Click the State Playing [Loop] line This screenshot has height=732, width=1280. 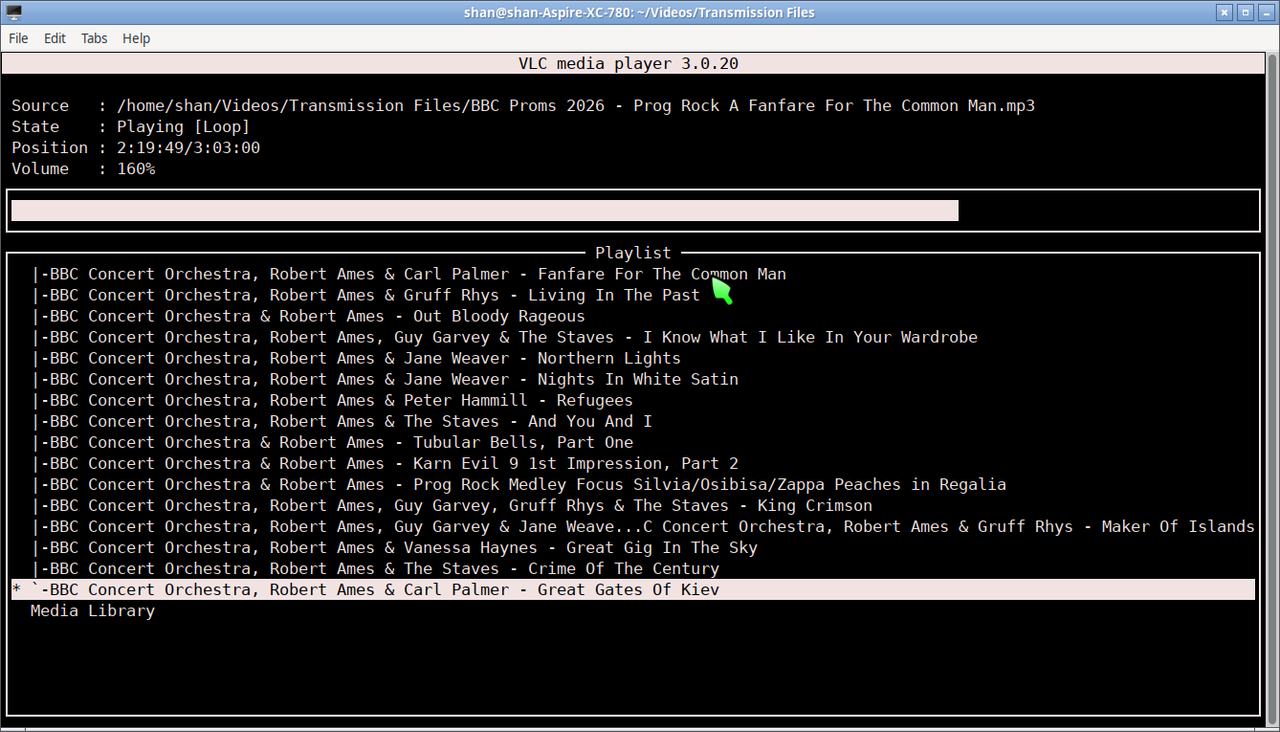131,127
